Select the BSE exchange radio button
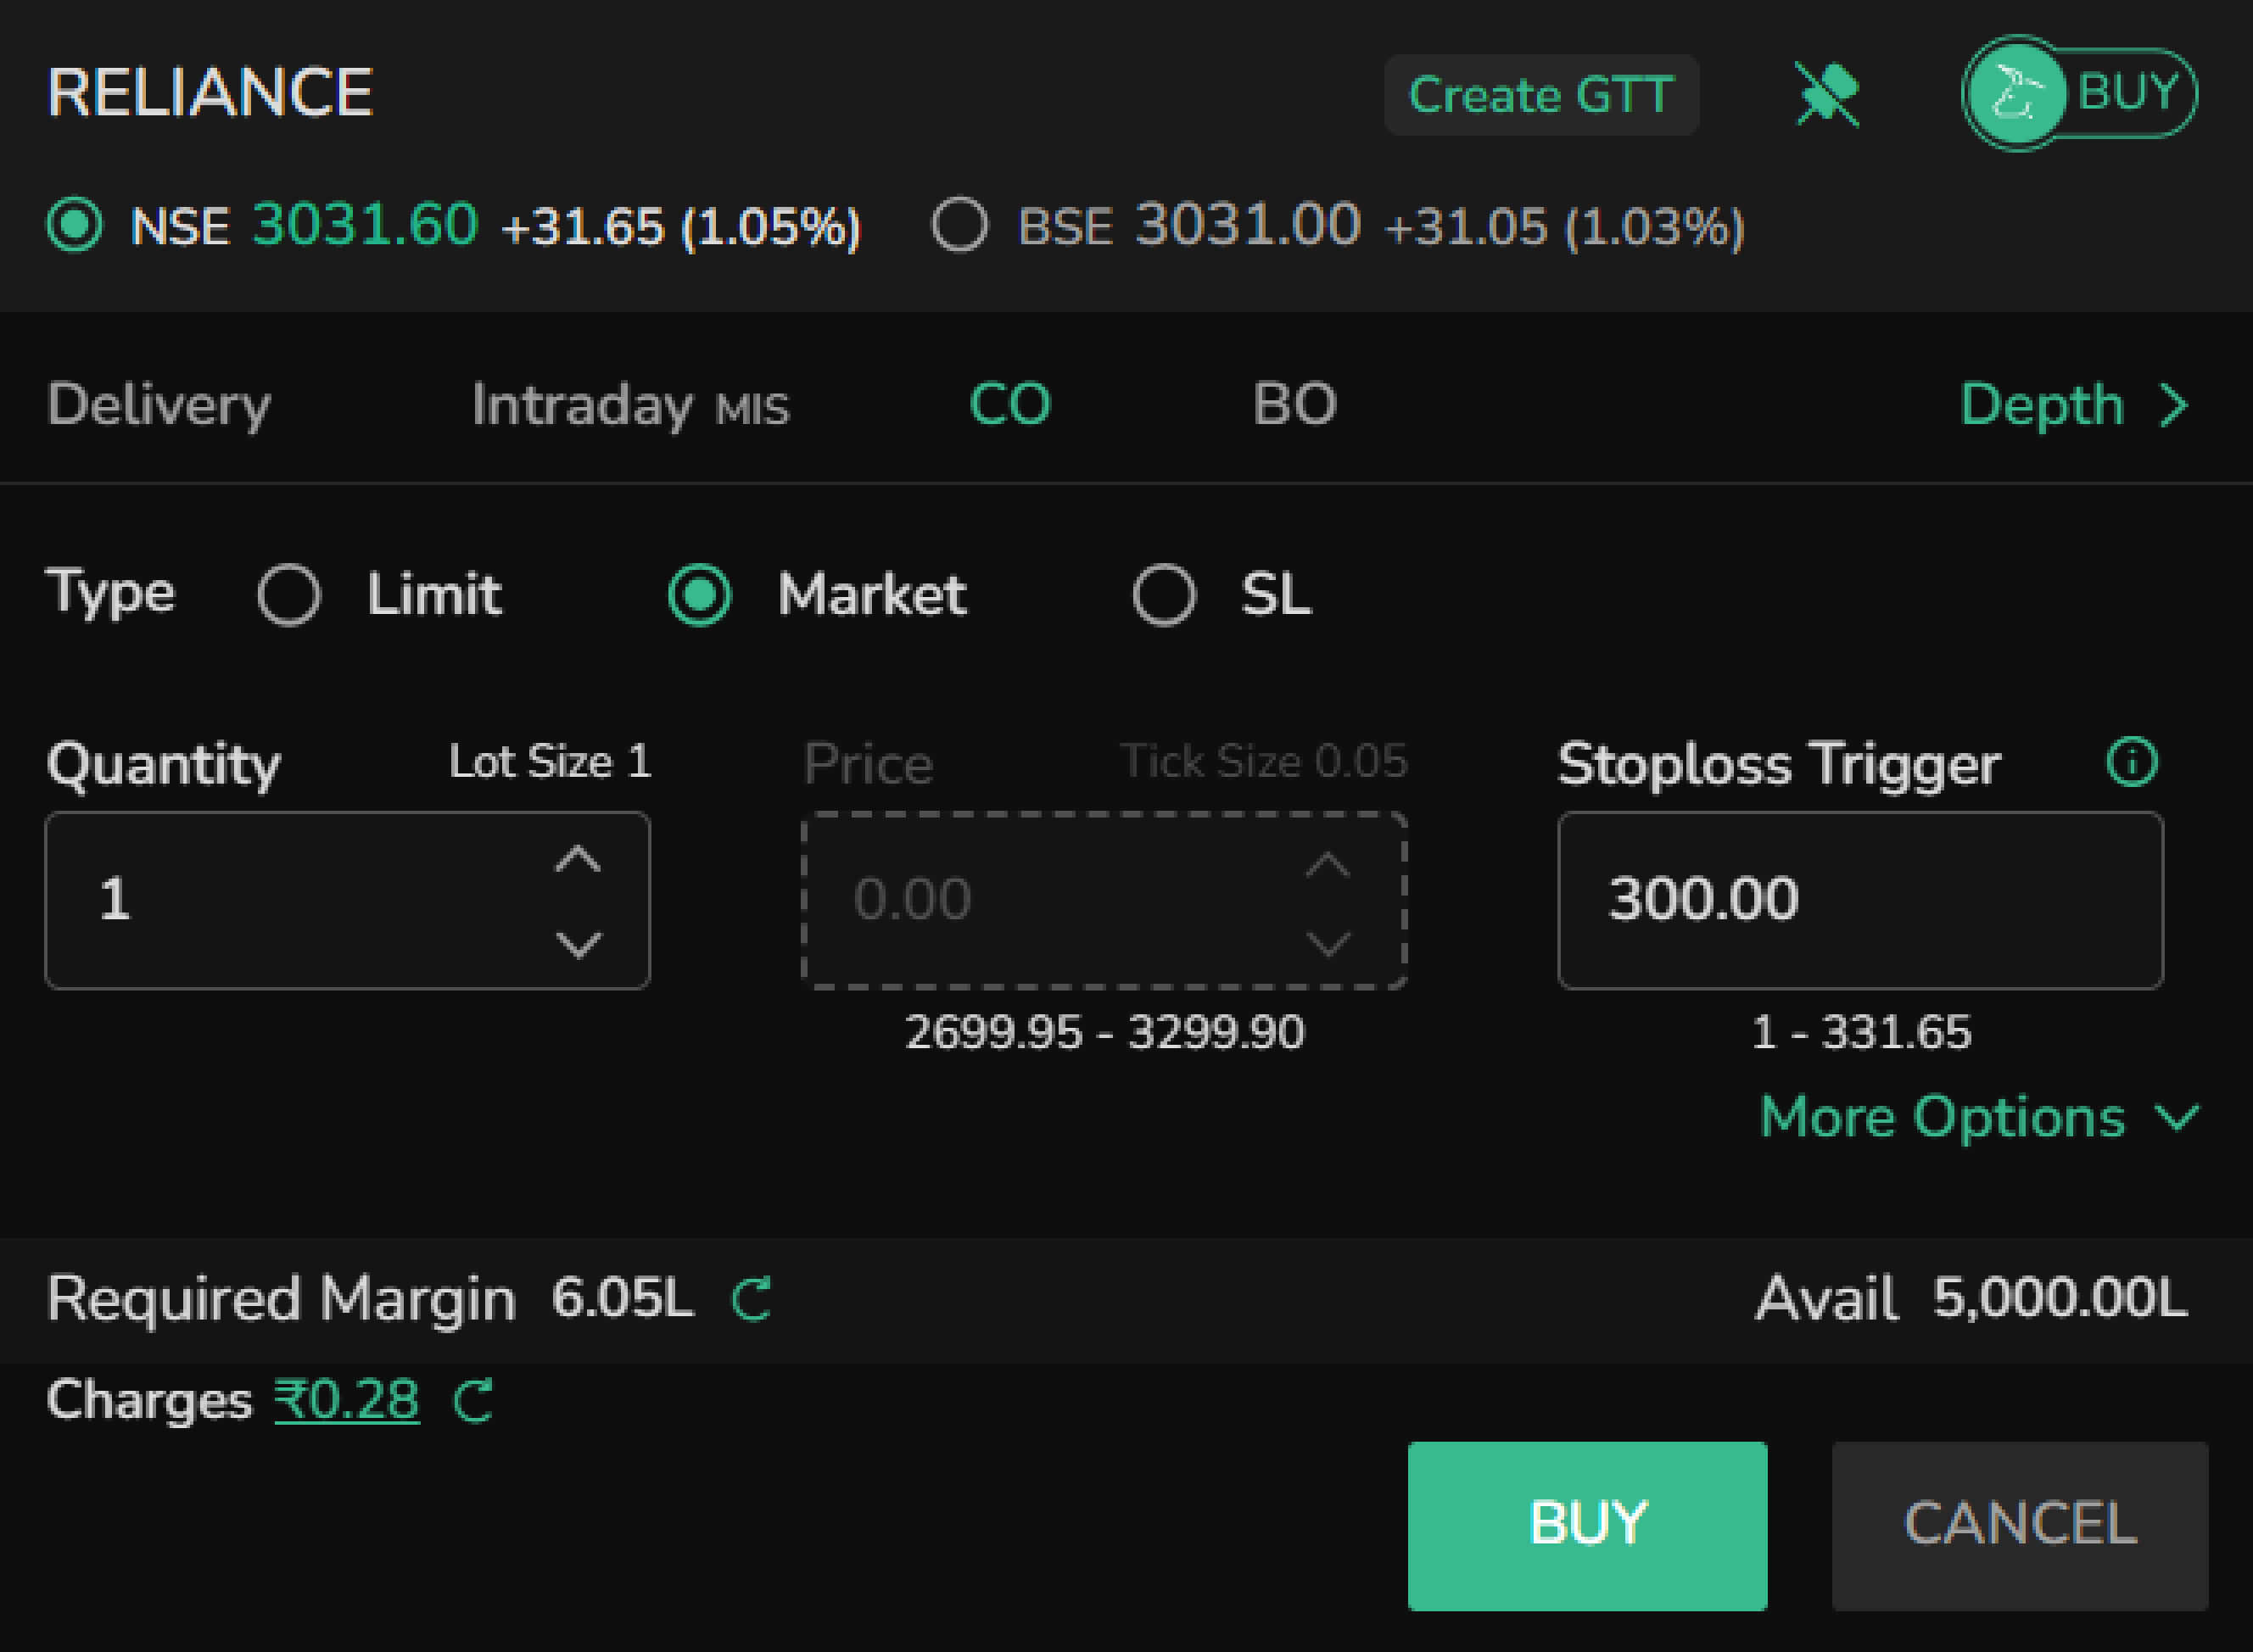Screen dimensions: 2253x1652 coord(960,224)
